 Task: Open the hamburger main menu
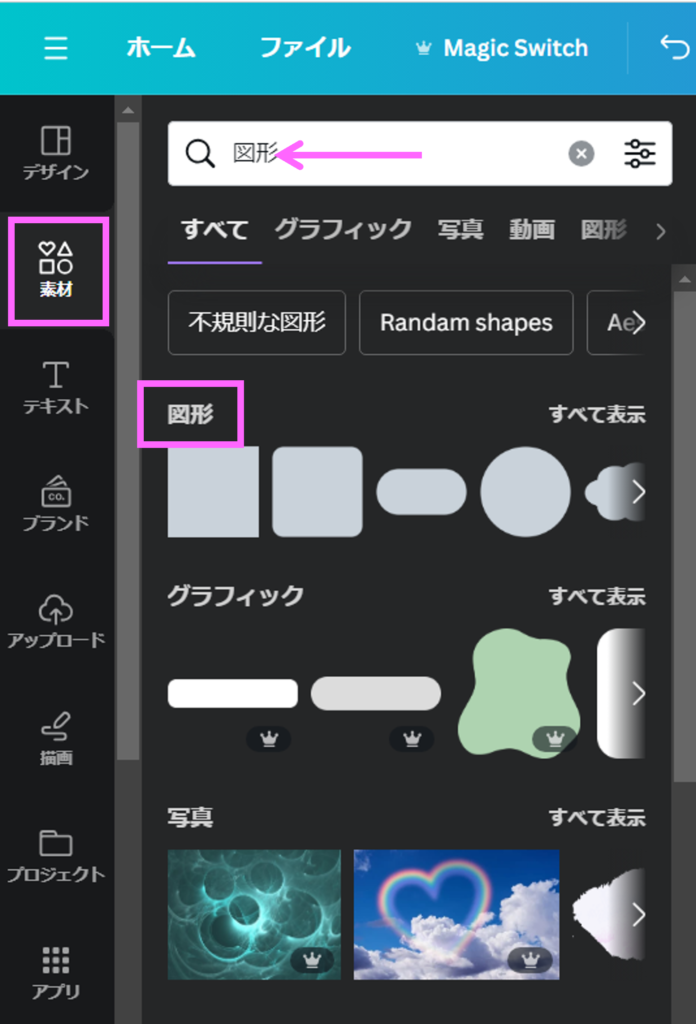tap(56, 48)
